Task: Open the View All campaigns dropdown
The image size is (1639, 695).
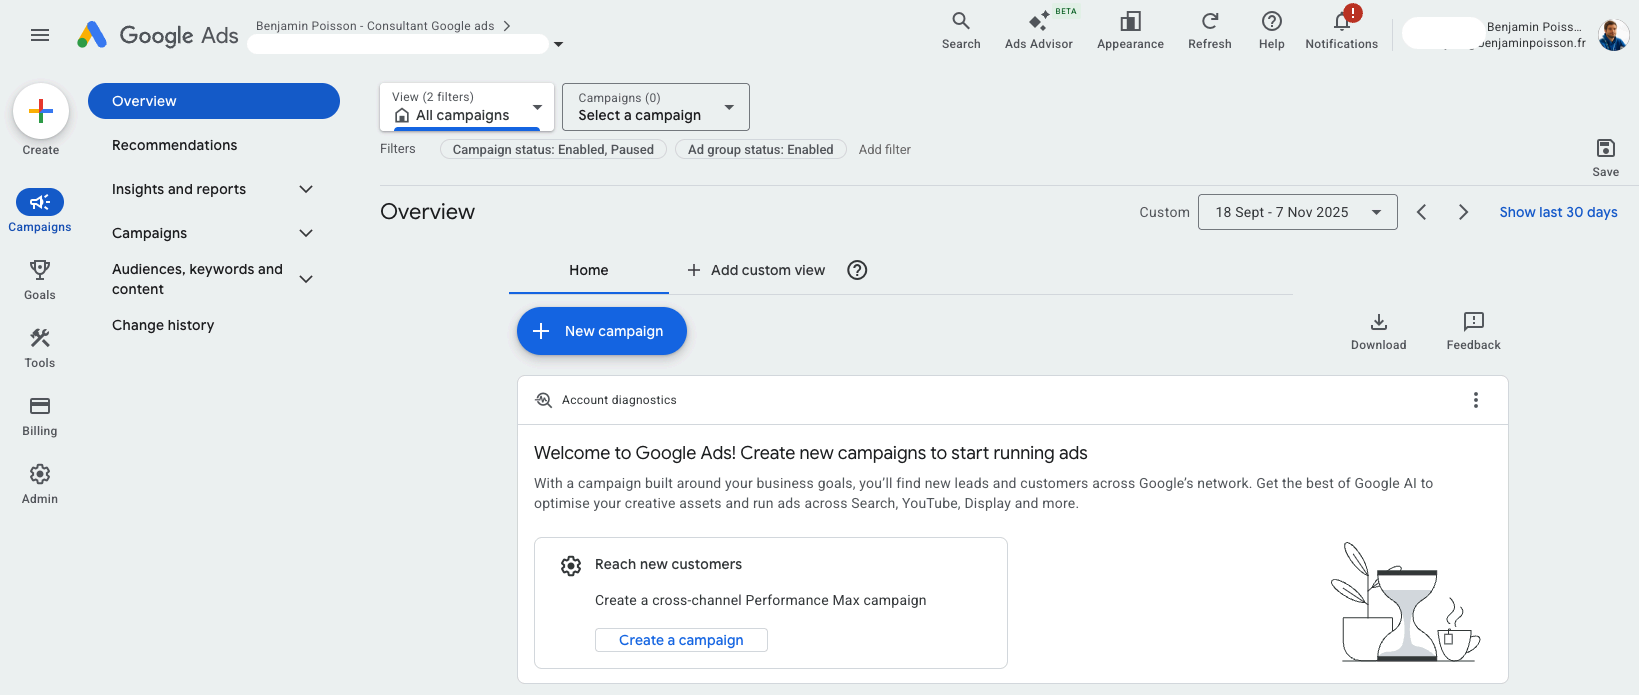Action: point(467,107)
